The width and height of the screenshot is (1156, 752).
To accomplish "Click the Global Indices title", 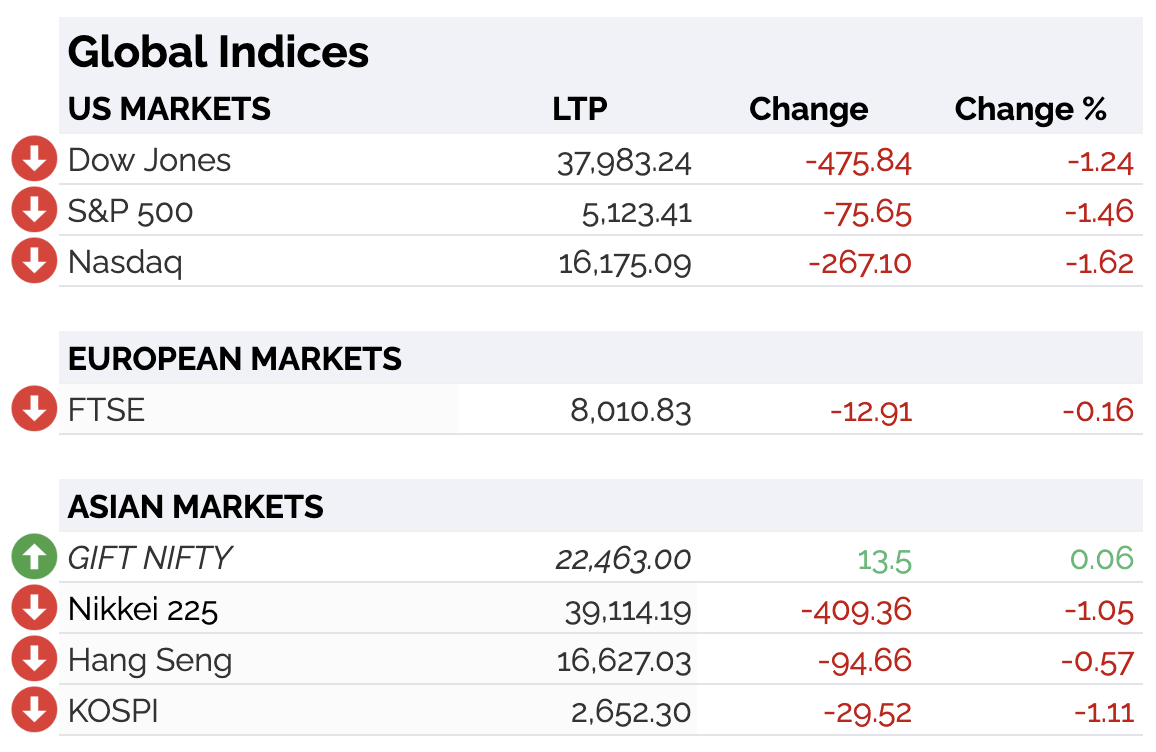I will (x=218, y=52).
